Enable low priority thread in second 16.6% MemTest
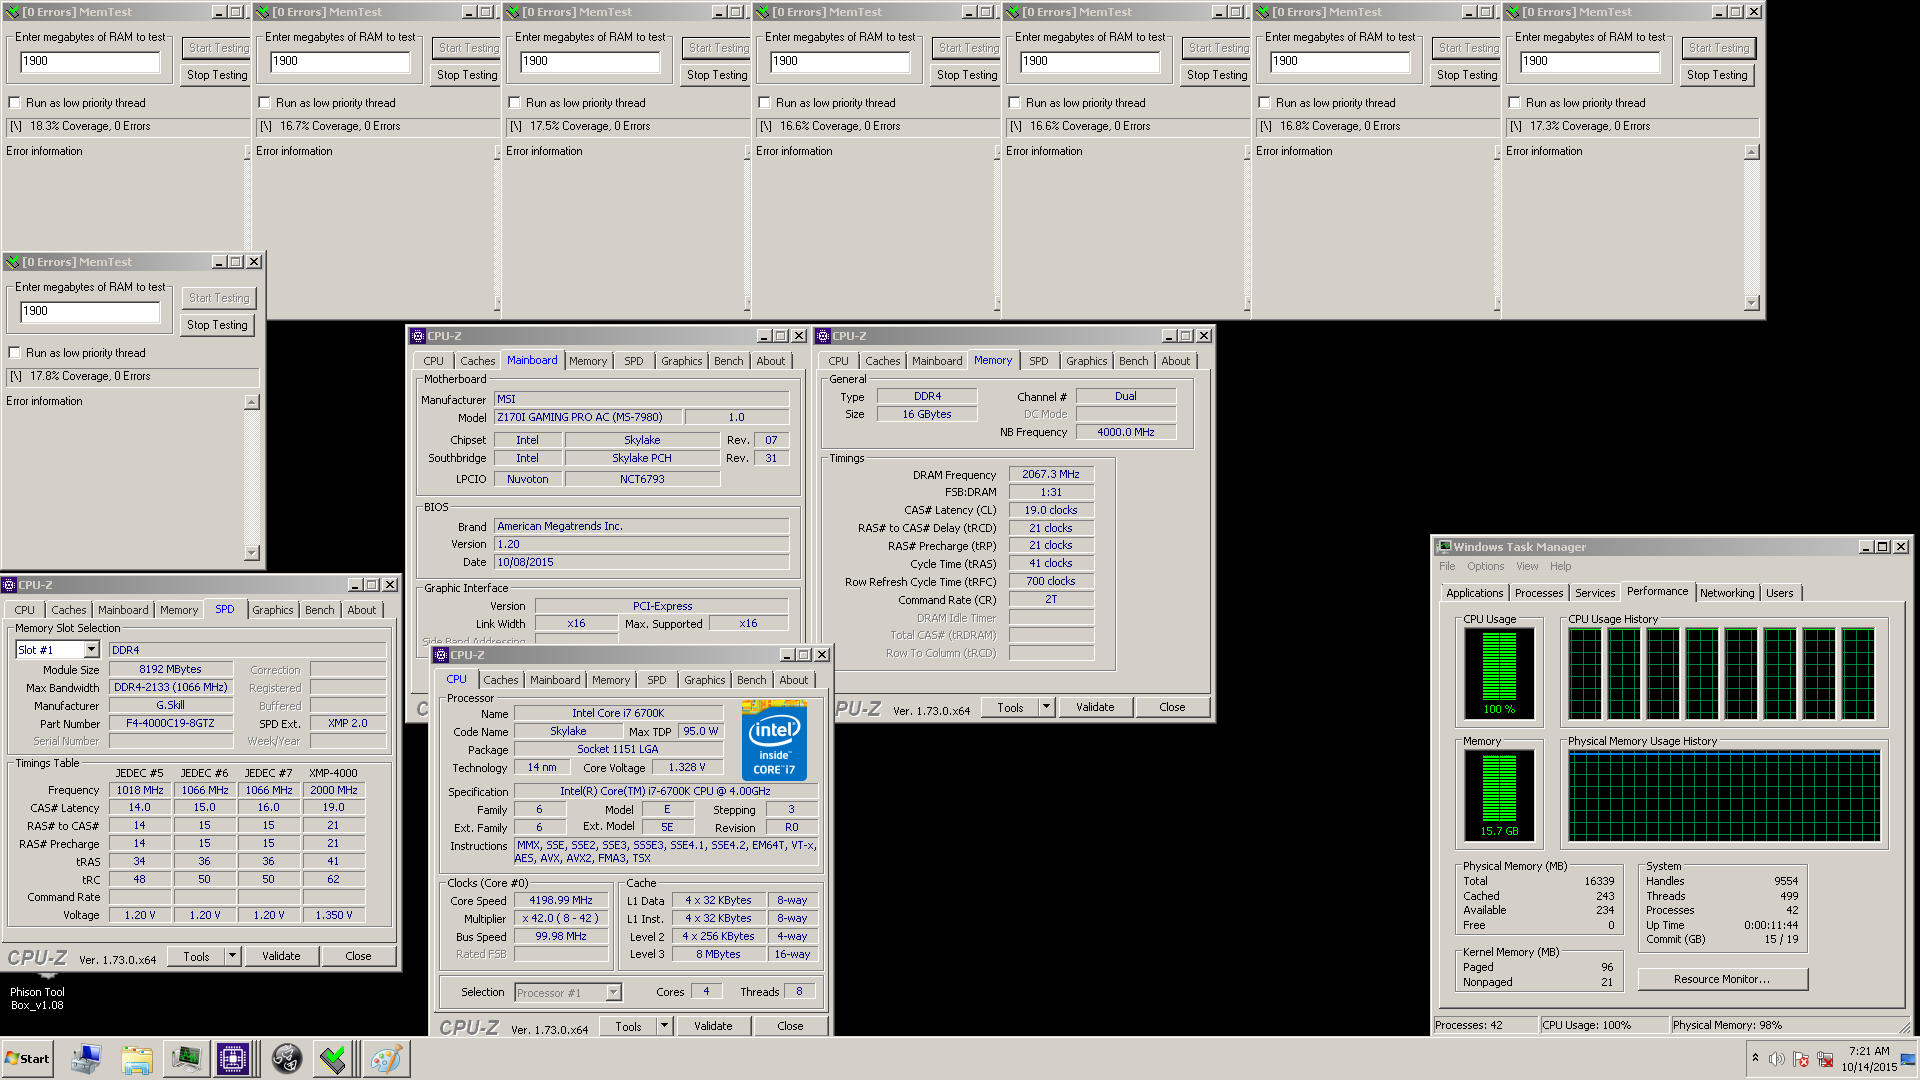 (x=1015, y=103)
